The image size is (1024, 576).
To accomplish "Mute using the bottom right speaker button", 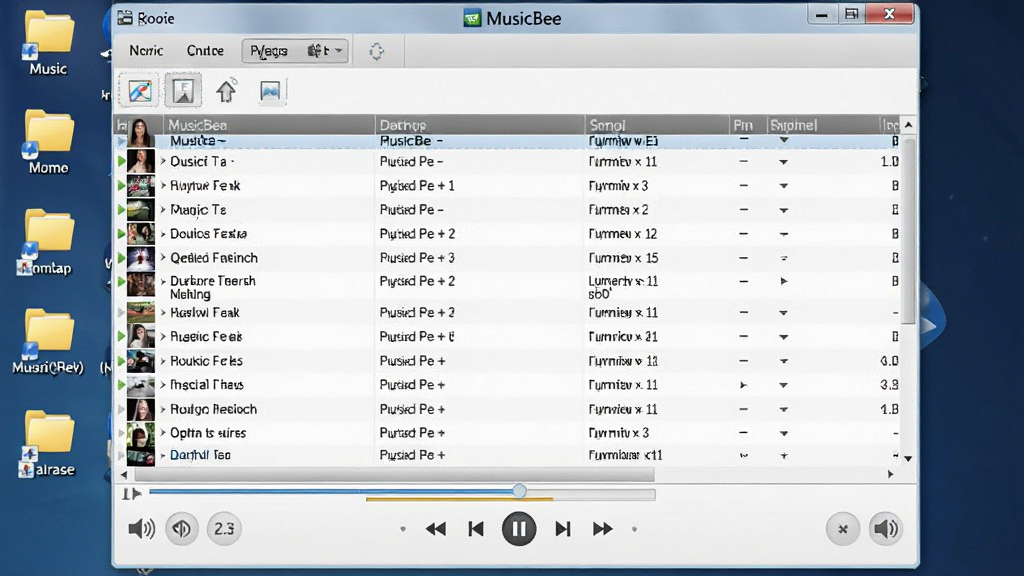I will click(x=886, y=529).
